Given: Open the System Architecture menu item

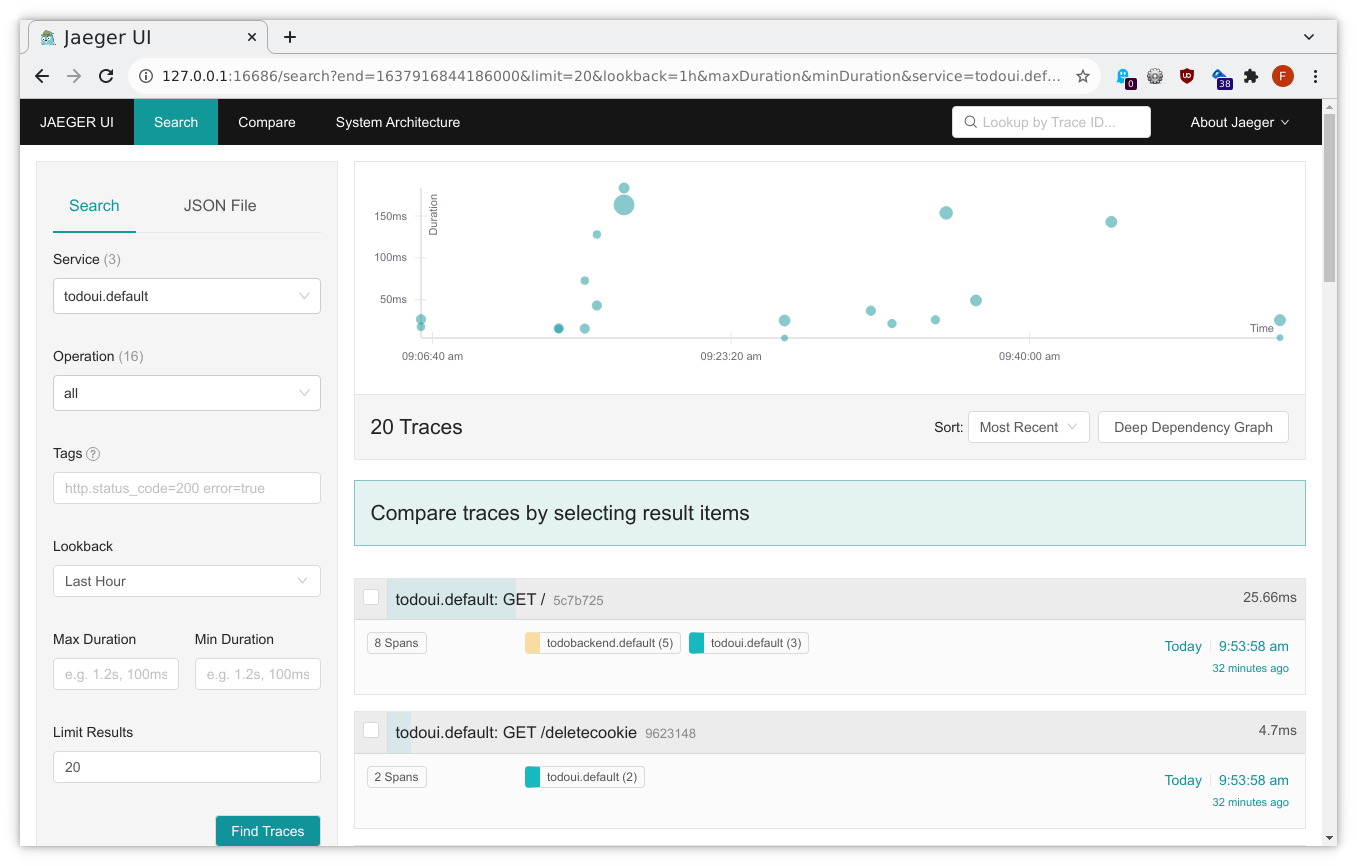Looking at the screenshot, I should (397, 122).
